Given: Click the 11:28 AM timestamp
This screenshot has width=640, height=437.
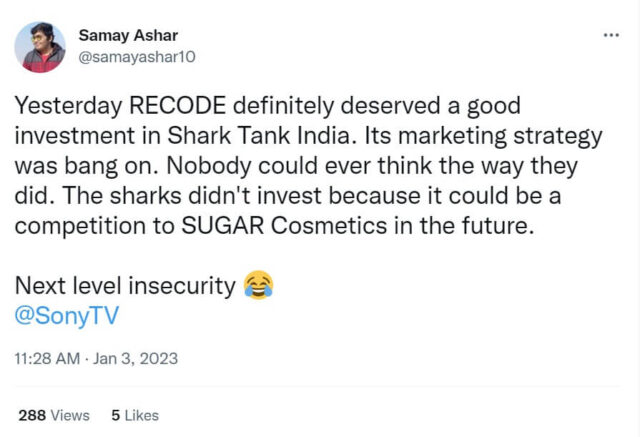Looking at the screenshot, I should click(46, 357).
